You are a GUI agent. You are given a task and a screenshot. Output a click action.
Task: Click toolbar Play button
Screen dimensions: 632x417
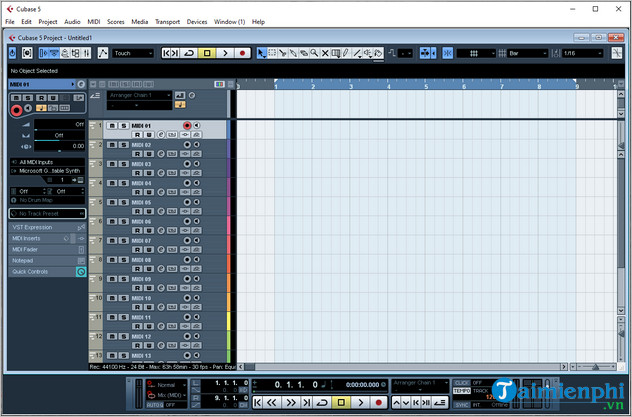225,53
